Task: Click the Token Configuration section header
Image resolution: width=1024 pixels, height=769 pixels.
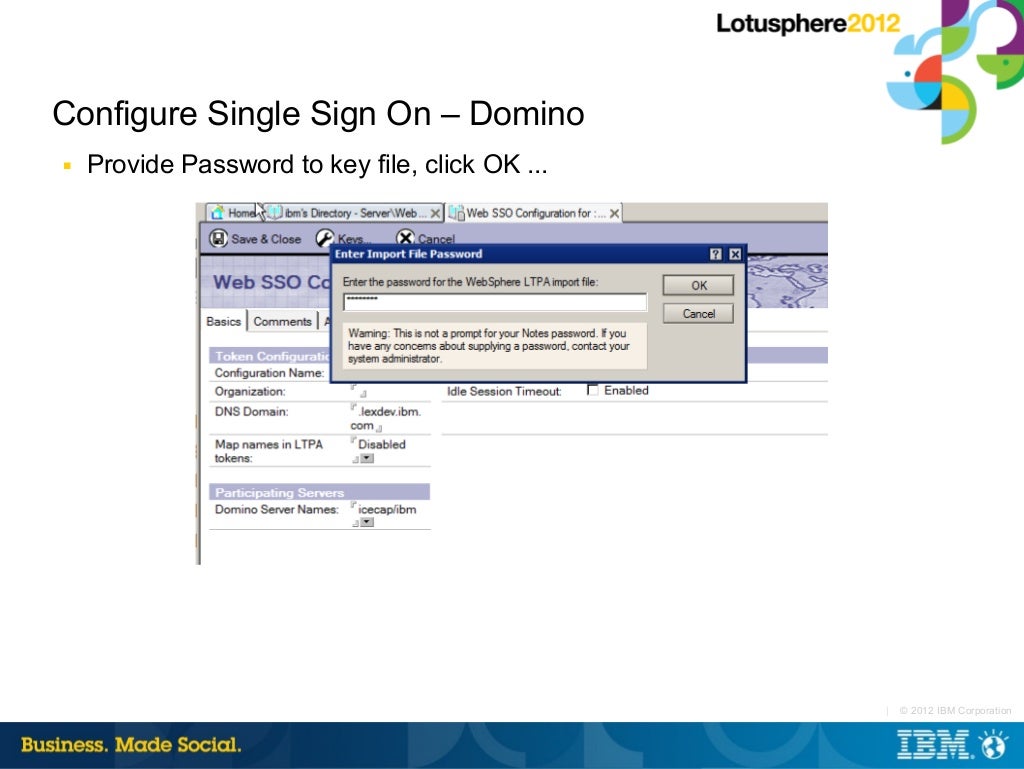Action: tap(270, 356)
